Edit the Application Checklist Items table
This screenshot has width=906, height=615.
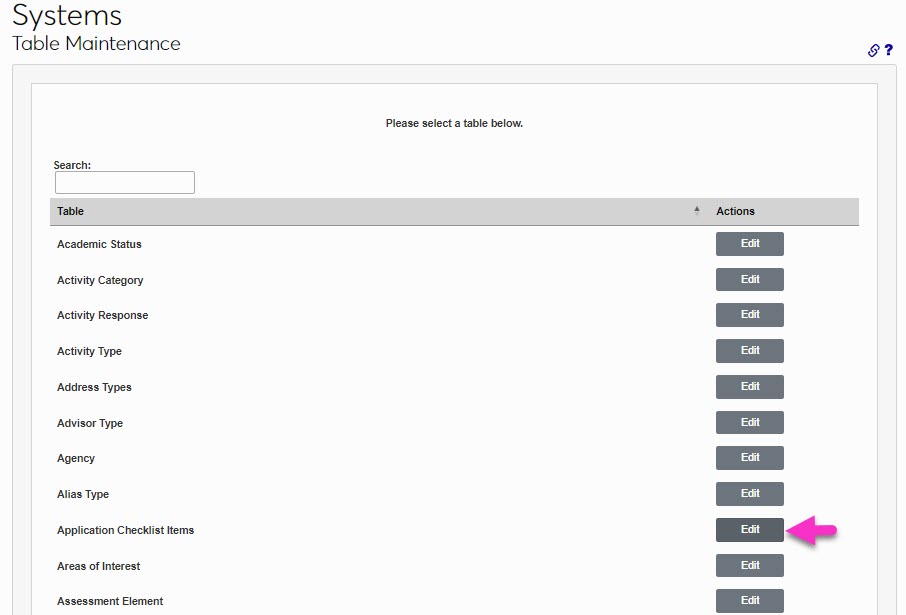(x=749, y=529)
